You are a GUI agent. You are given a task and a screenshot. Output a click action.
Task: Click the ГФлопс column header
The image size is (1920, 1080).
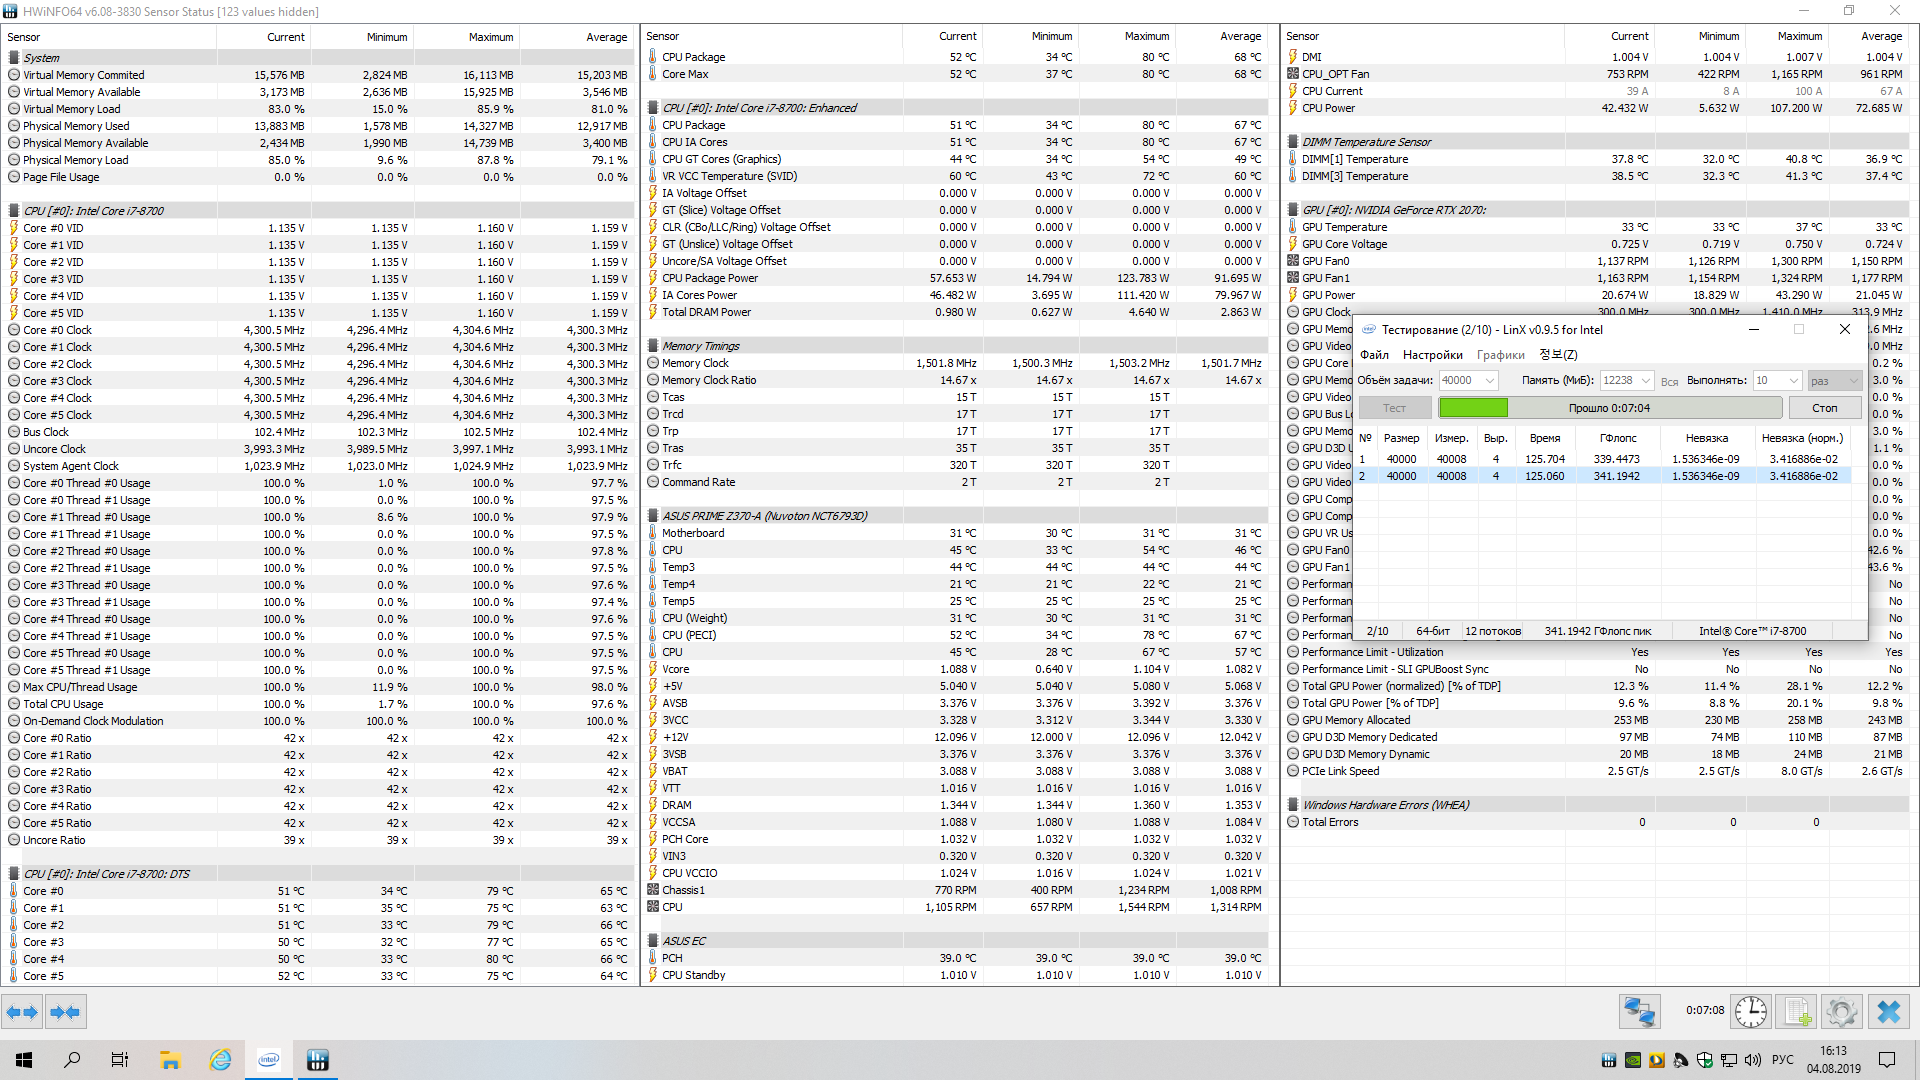click(1617, 438)
